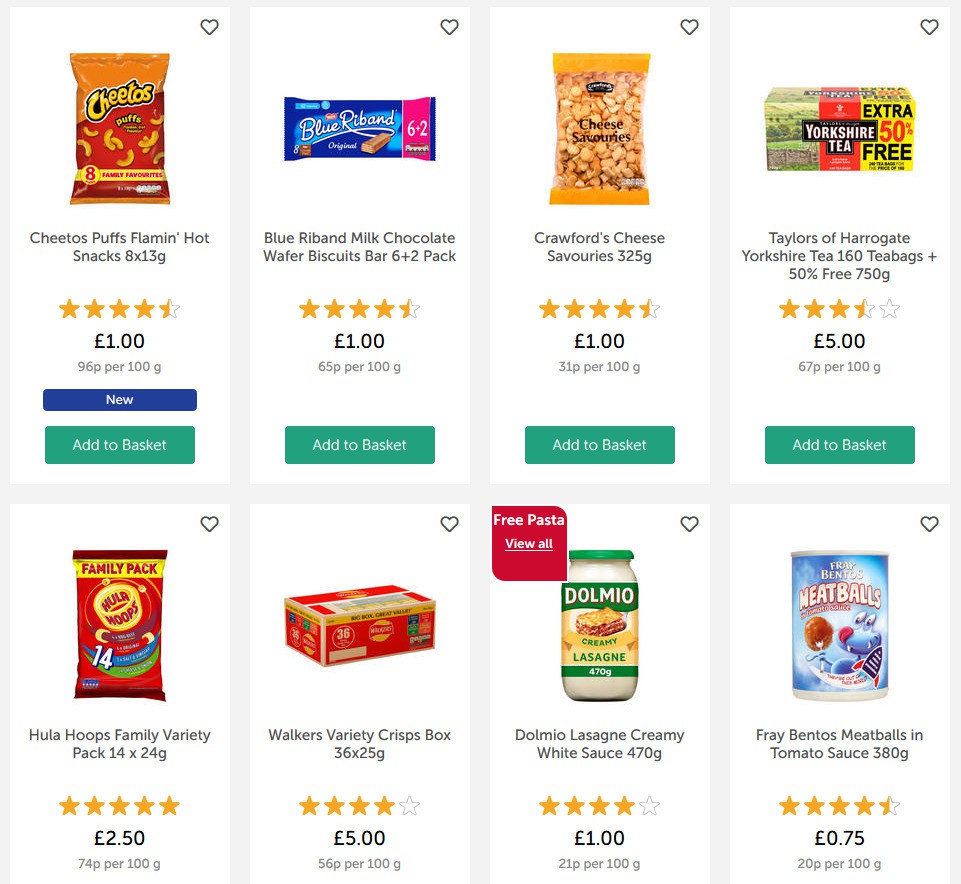Click heart icon on Blue Riband biscuits

tap(449, 27)
